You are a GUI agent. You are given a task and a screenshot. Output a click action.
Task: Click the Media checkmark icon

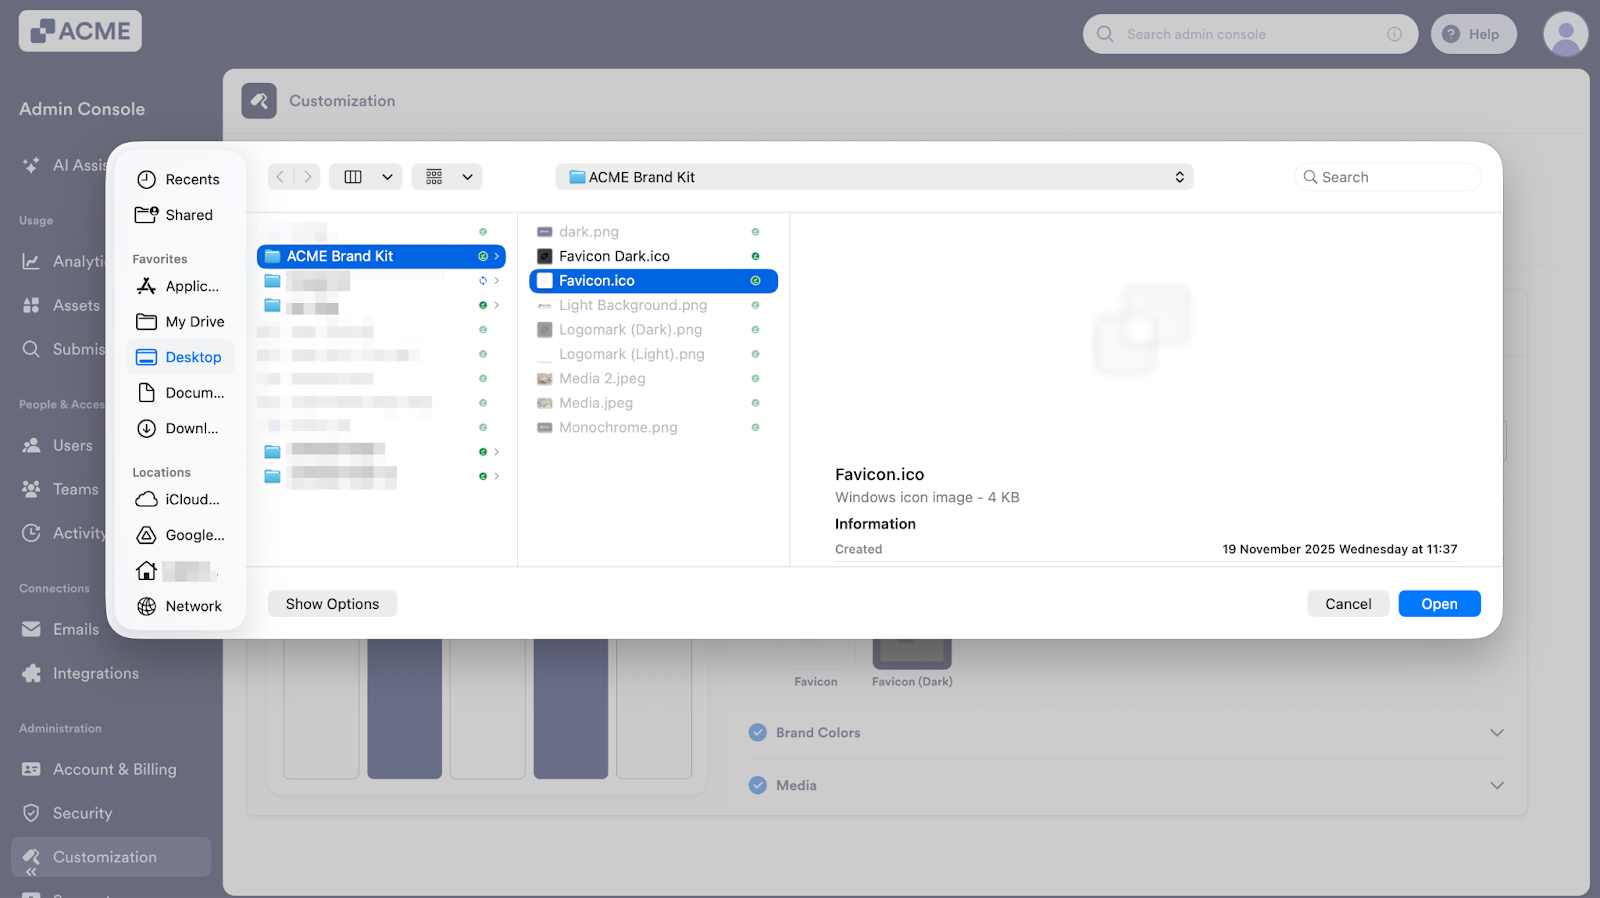click(x=758, y=786)
